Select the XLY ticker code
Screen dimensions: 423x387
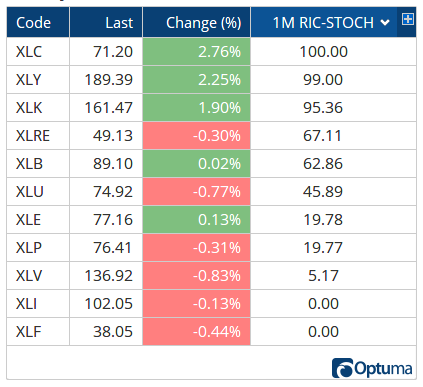(29, 80)
